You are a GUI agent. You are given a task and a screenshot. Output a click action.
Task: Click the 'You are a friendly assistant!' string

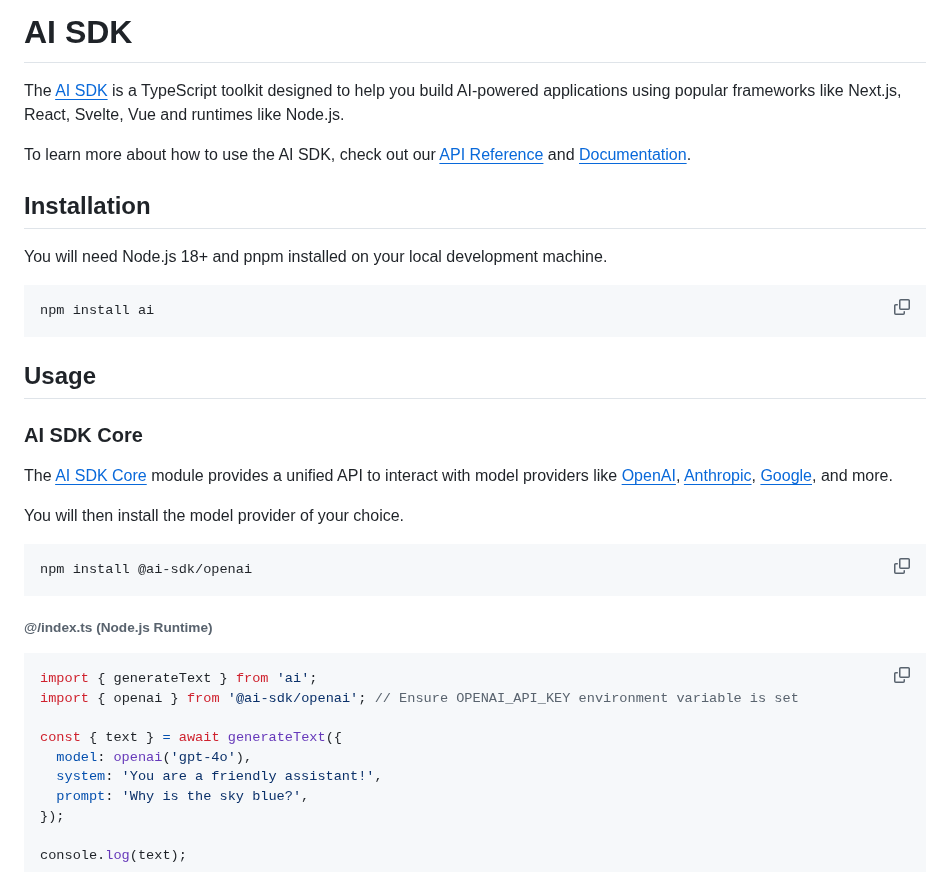coord(248,776)
